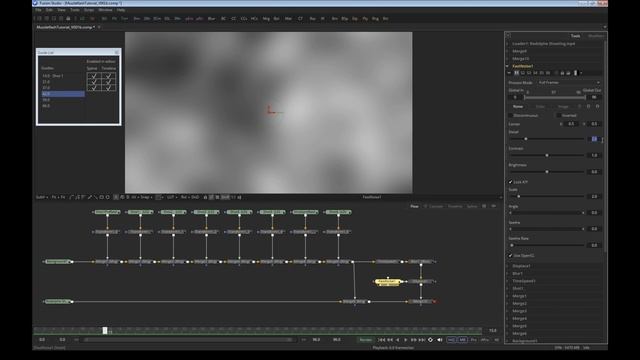Toggle the MB motion blur button

pos(462,340)
